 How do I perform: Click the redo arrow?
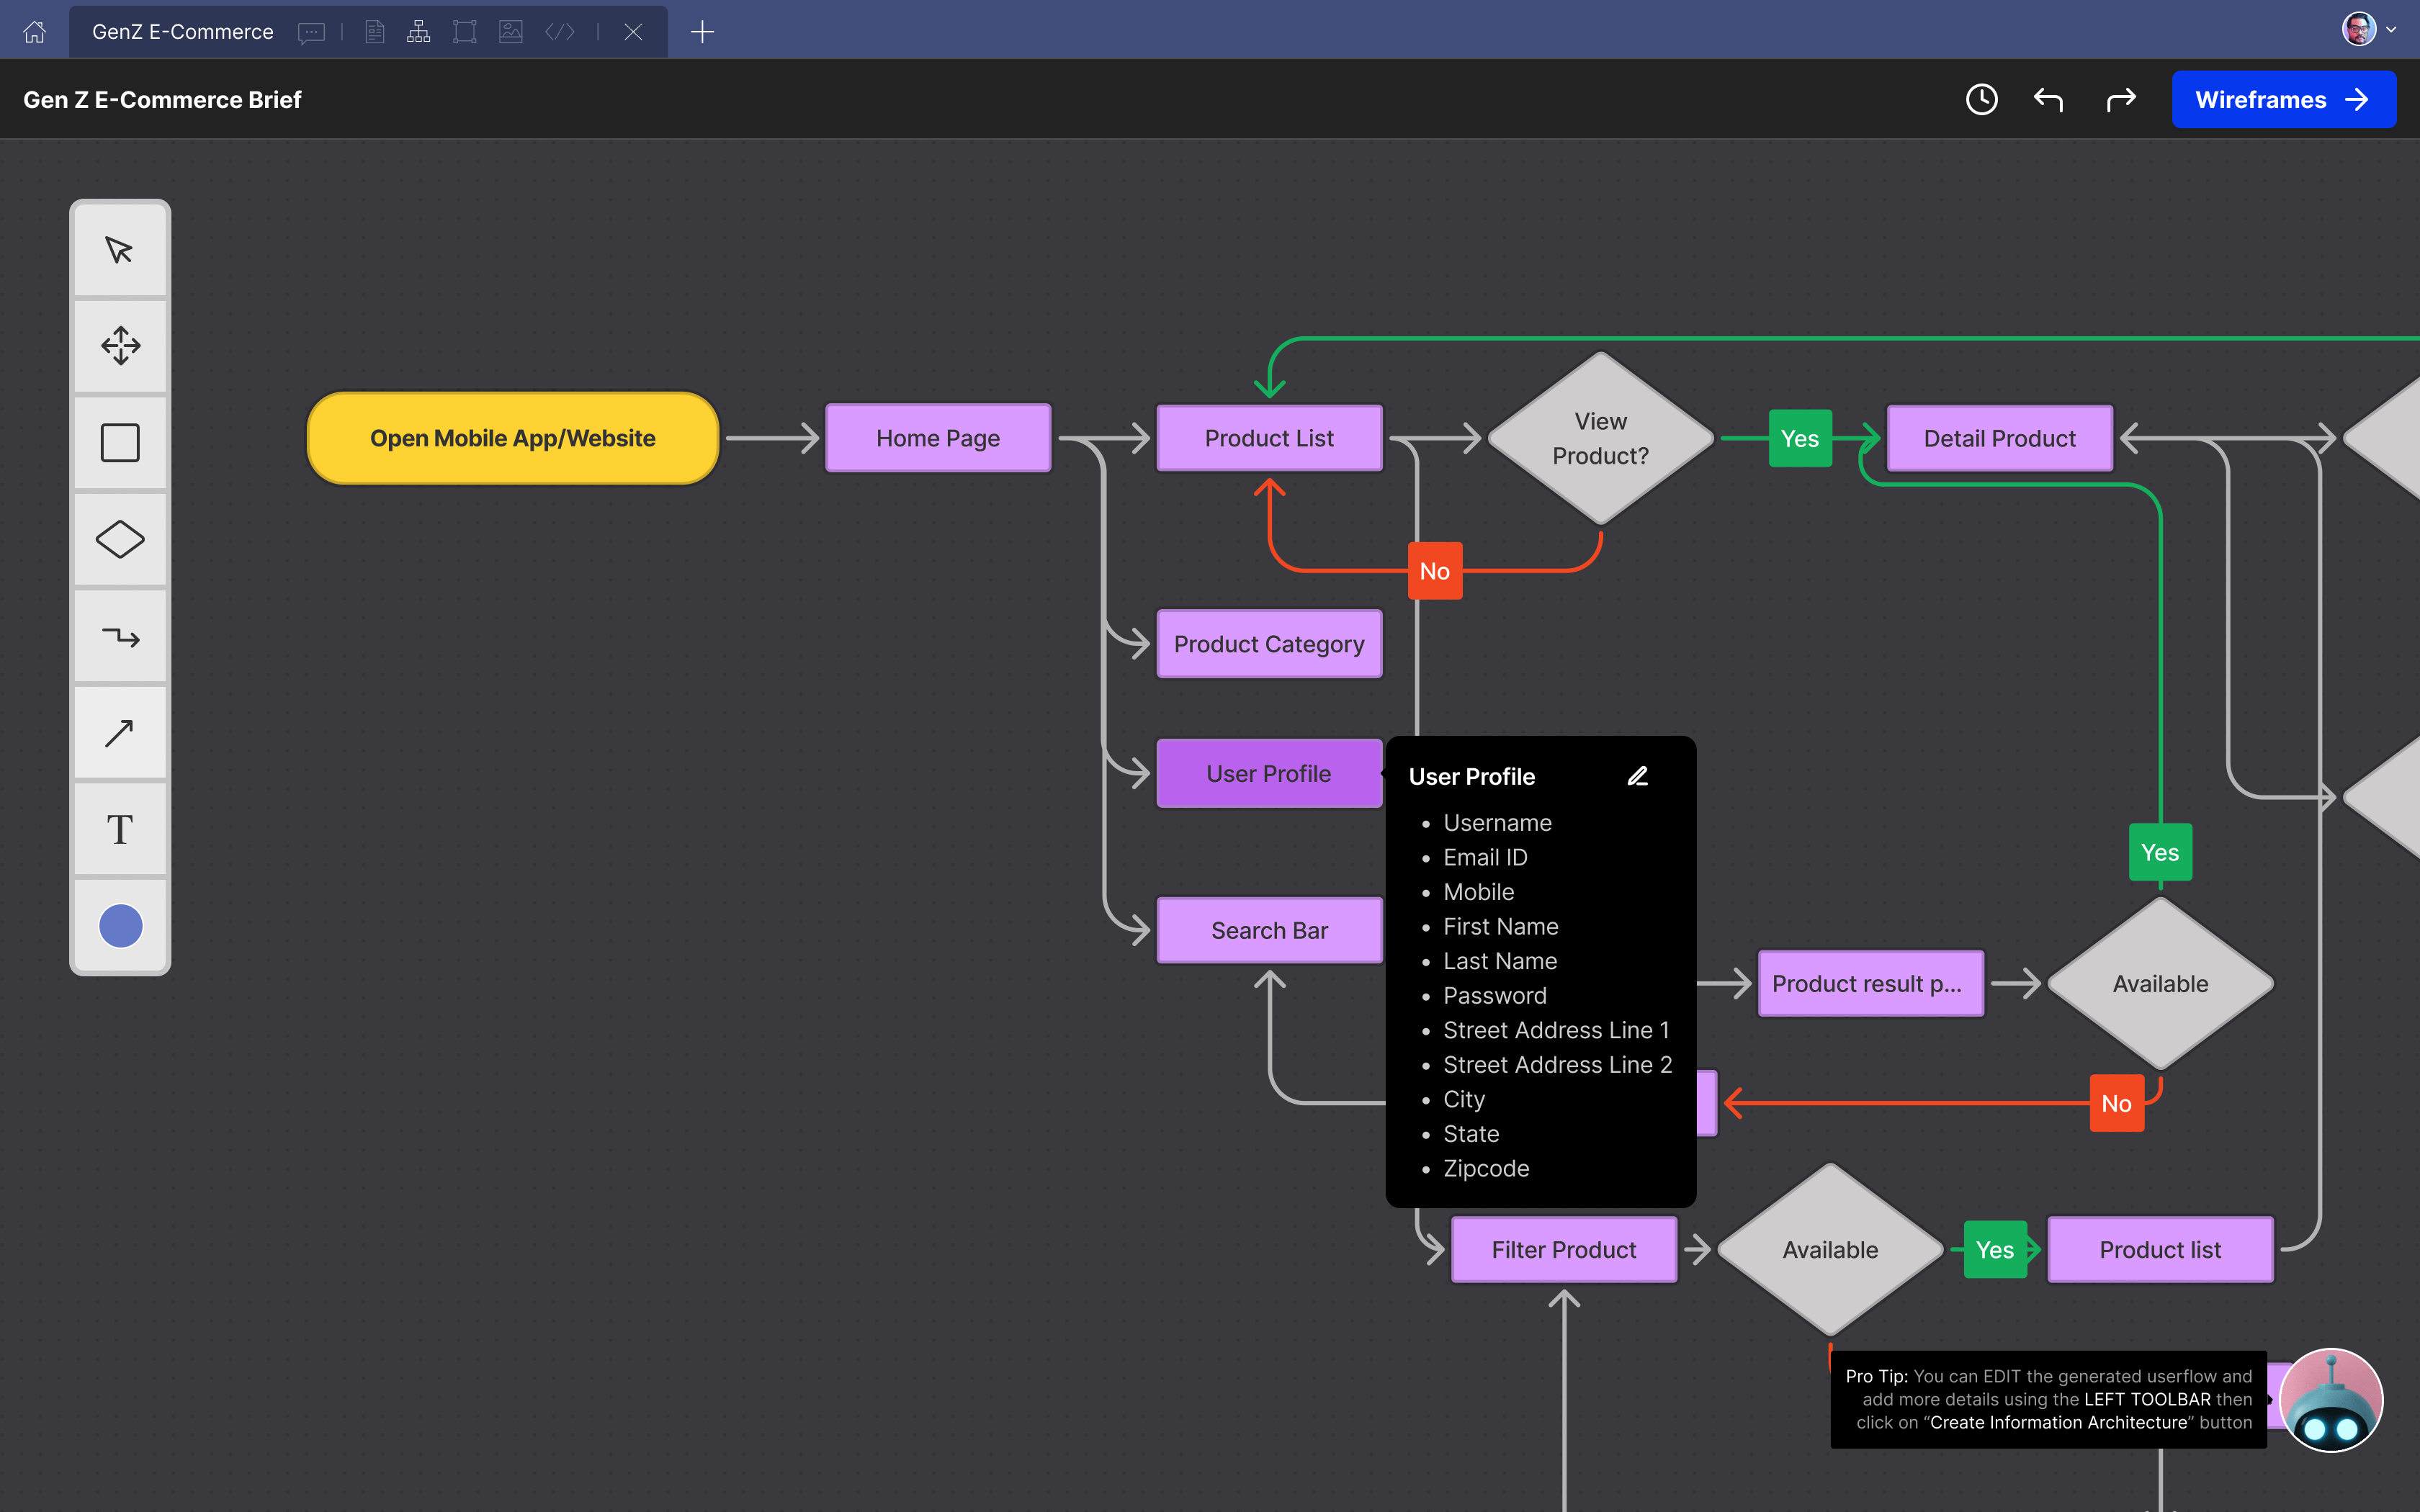[x=2120, y=99]
